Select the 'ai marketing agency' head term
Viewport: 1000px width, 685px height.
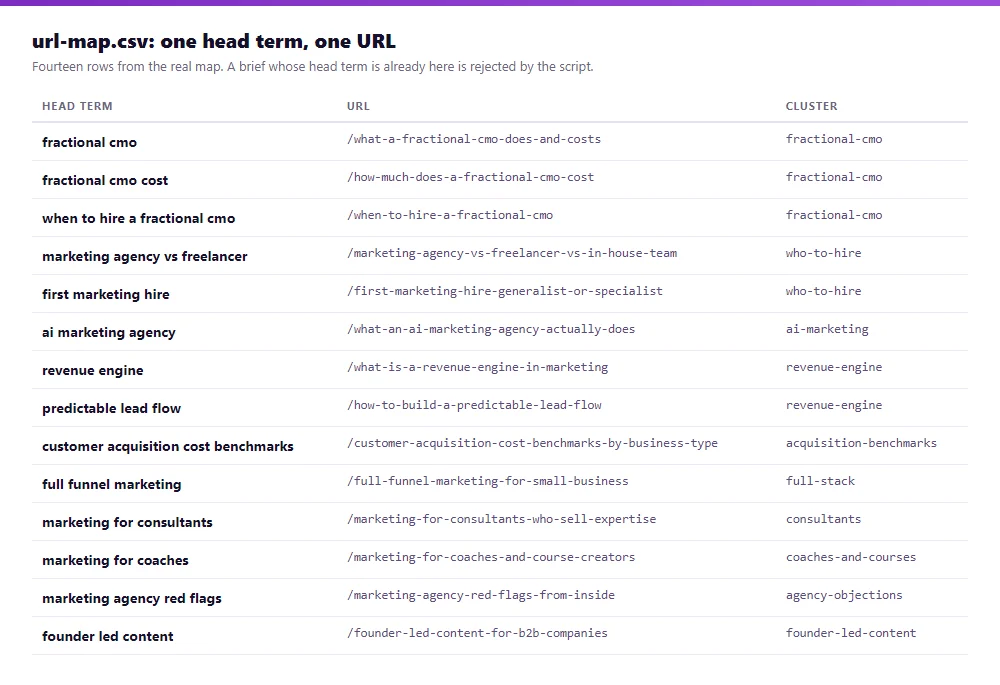pos(108,332)
